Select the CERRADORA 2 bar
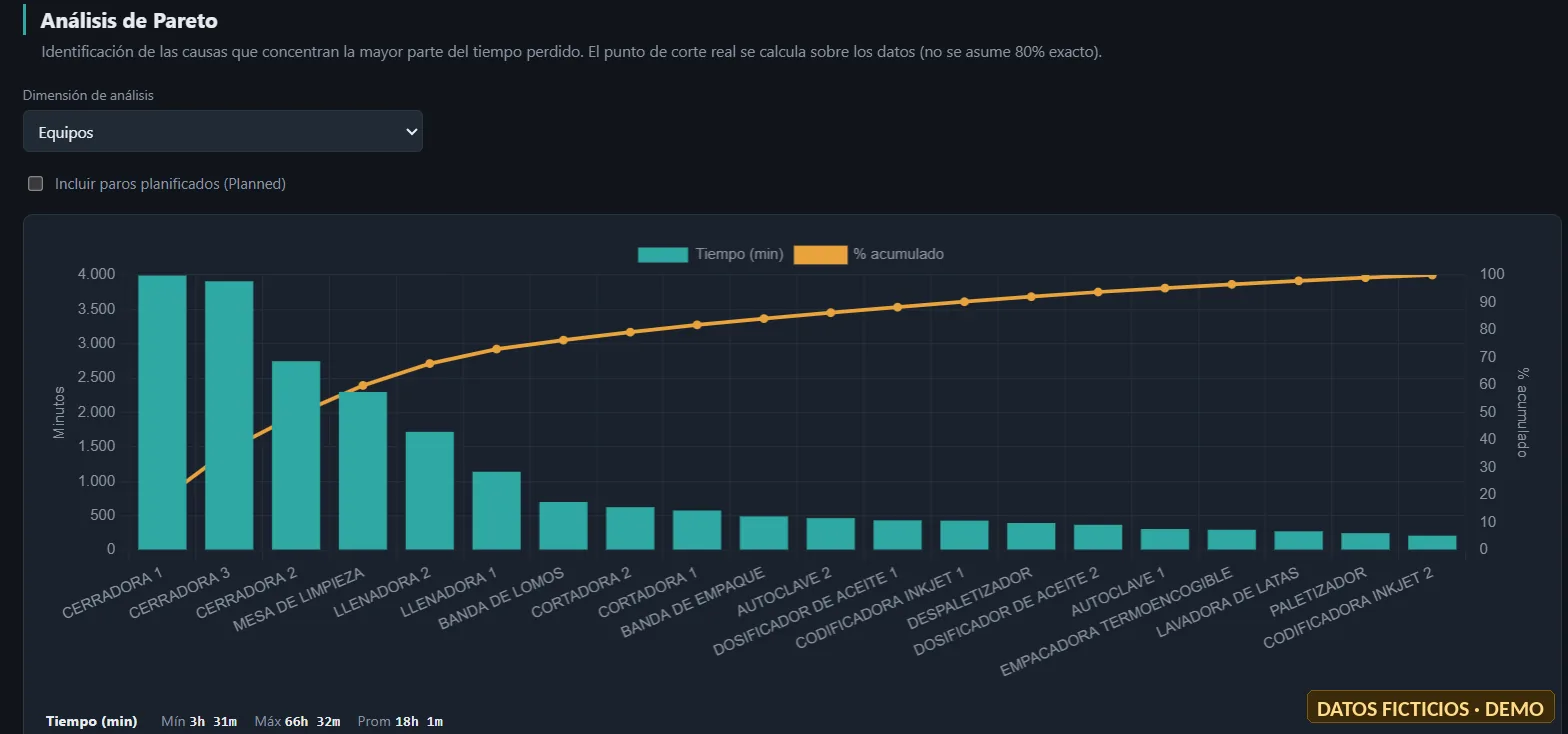Image resolution: width=1568 pixels, height=734 pixels. pos(296,455)
